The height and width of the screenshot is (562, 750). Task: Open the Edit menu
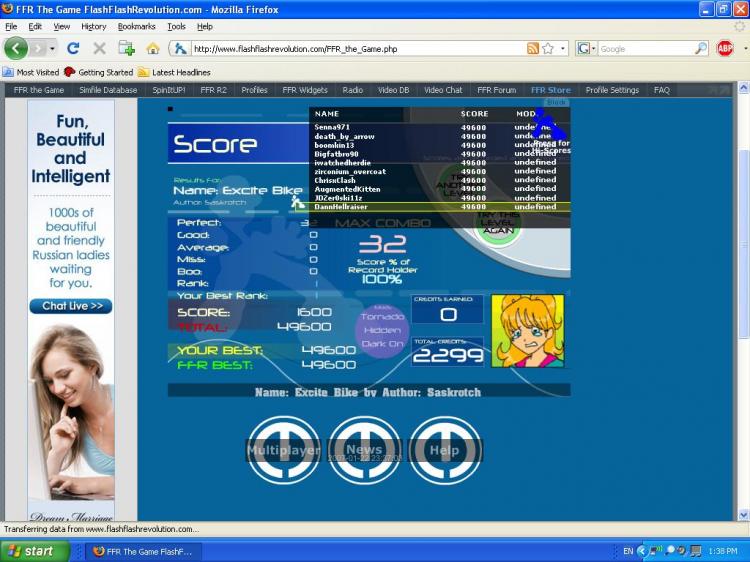(x=35, y=26)
